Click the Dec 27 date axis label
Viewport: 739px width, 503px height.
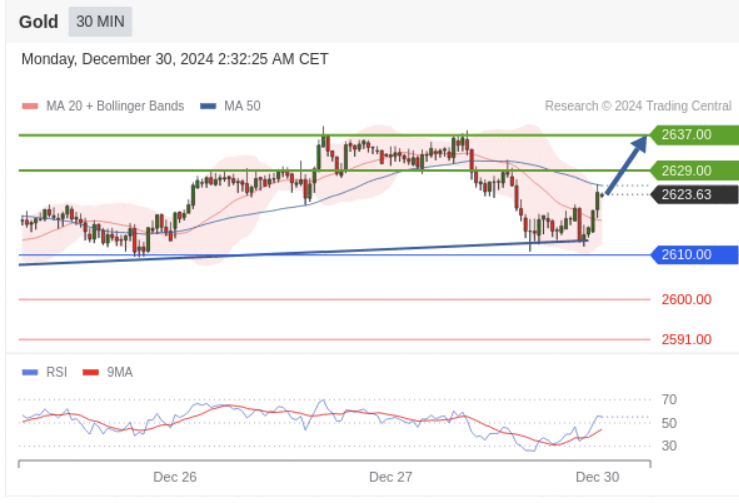[x=391, y=477]
